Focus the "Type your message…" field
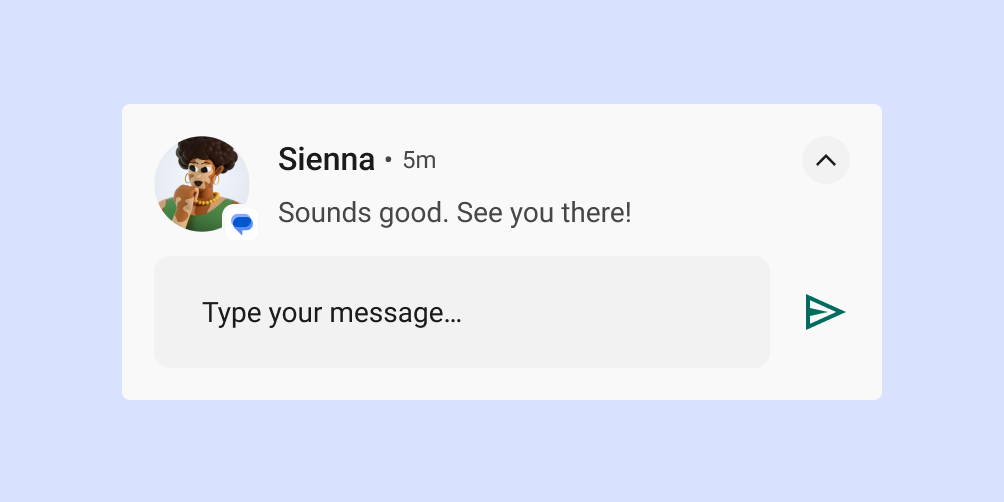This screenshot has height=502, width=1004. tap(461, 312)
